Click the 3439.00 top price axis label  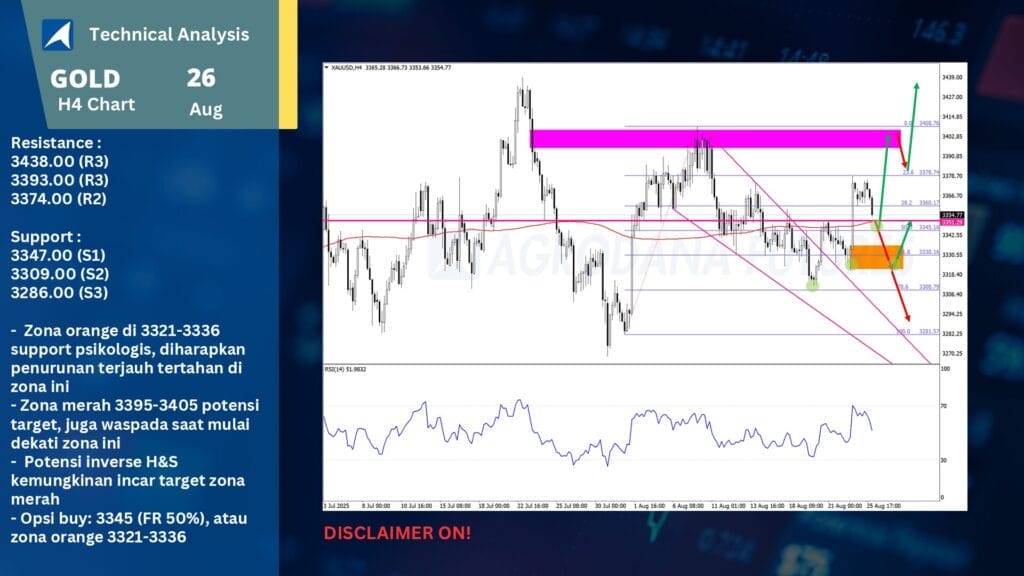pos(951,77)
